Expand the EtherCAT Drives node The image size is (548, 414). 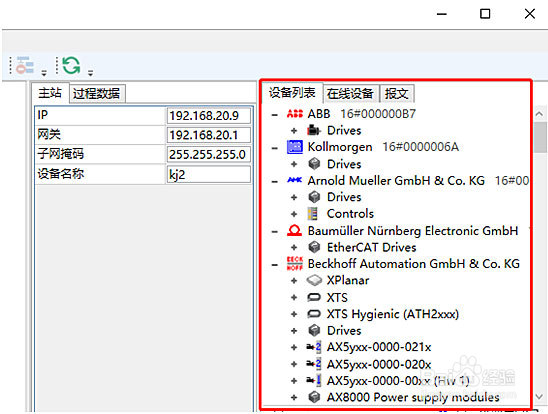coord(294,248)
